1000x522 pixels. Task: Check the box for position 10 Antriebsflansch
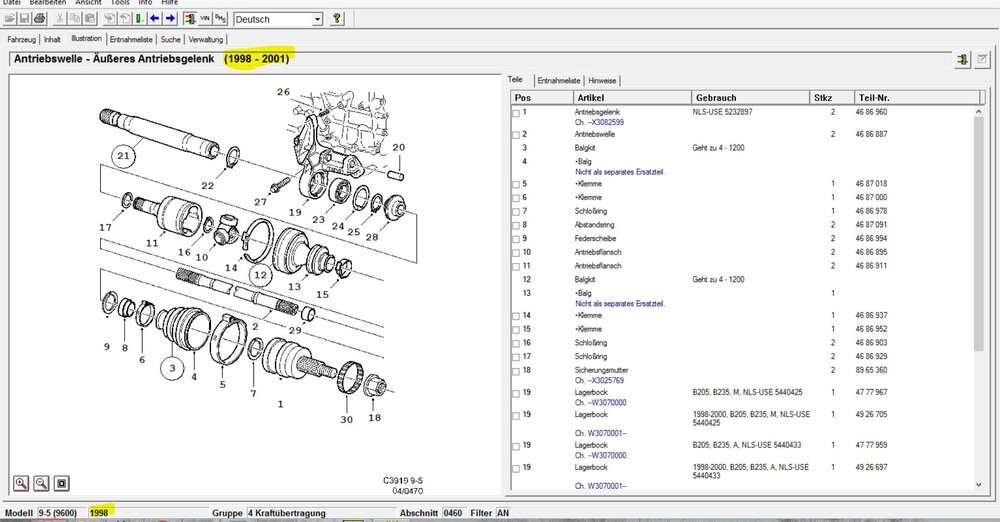point(515,253)
